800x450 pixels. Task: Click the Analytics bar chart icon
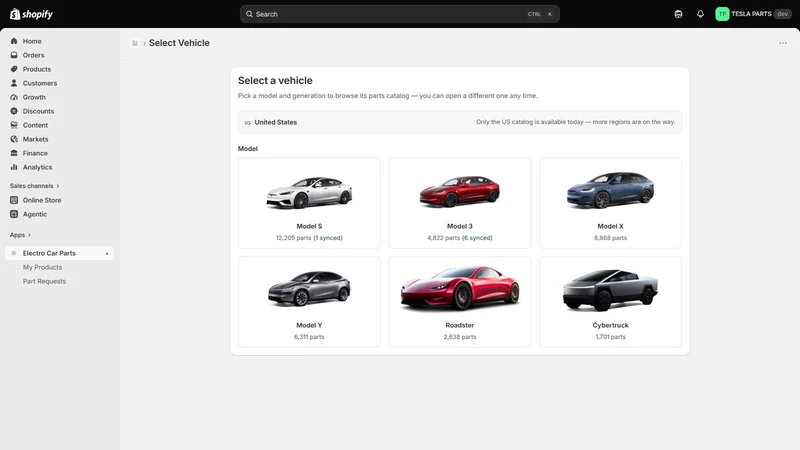(x=14, y=167)
